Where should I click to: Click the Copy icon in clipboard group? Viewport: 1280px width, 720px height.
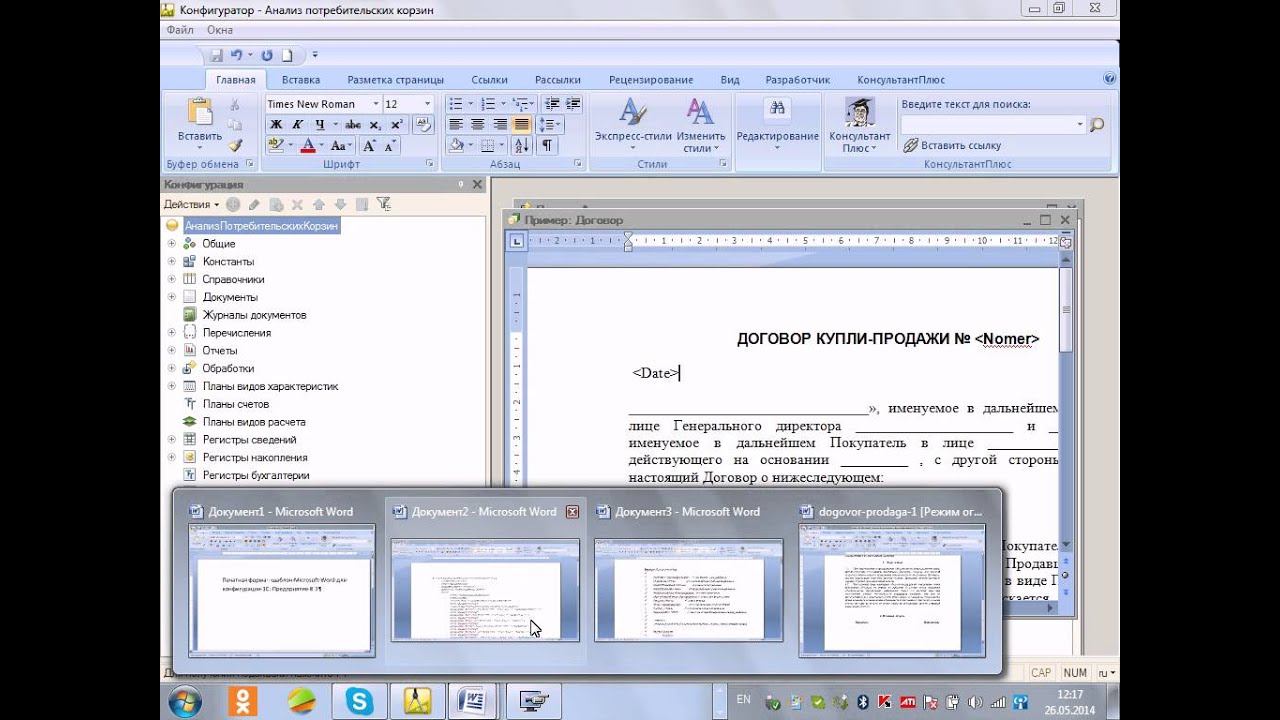[235, 125]
